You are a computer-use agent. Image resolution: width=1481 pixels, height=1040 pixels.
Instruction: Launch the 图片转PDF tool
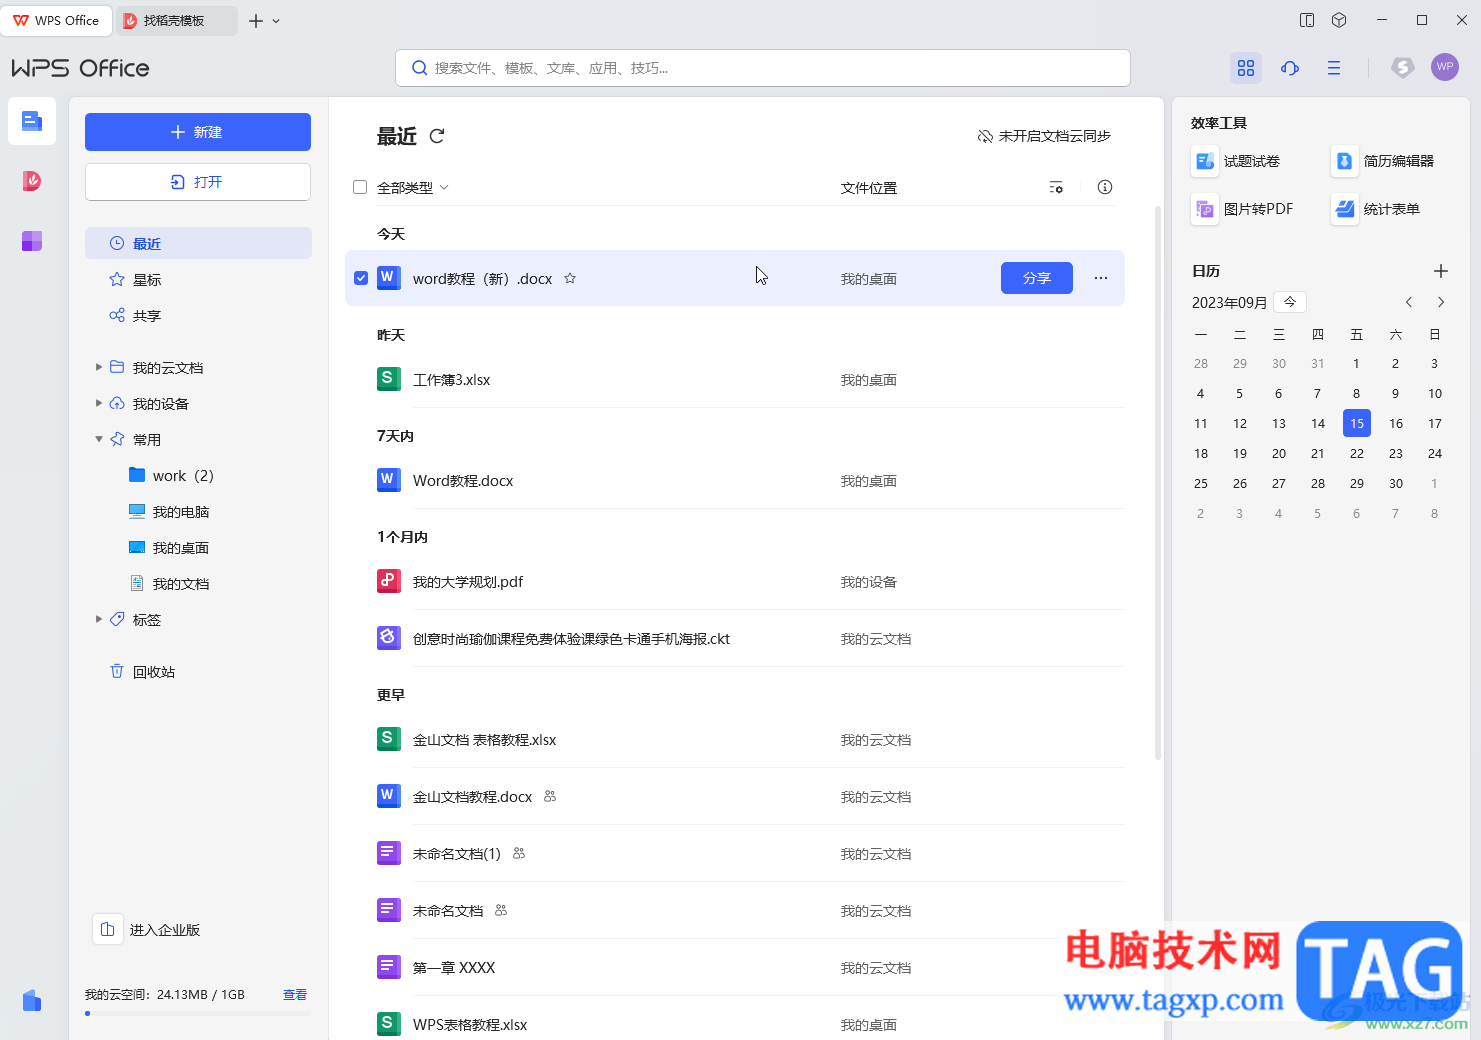1243,209
